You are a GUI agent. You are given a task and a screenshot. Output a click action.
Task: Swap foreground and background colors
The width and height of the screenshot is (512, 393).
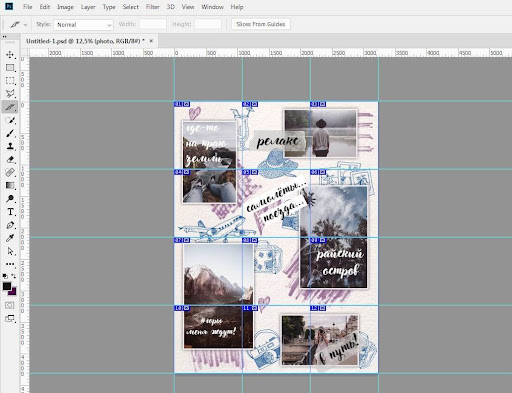coord(14,276)
